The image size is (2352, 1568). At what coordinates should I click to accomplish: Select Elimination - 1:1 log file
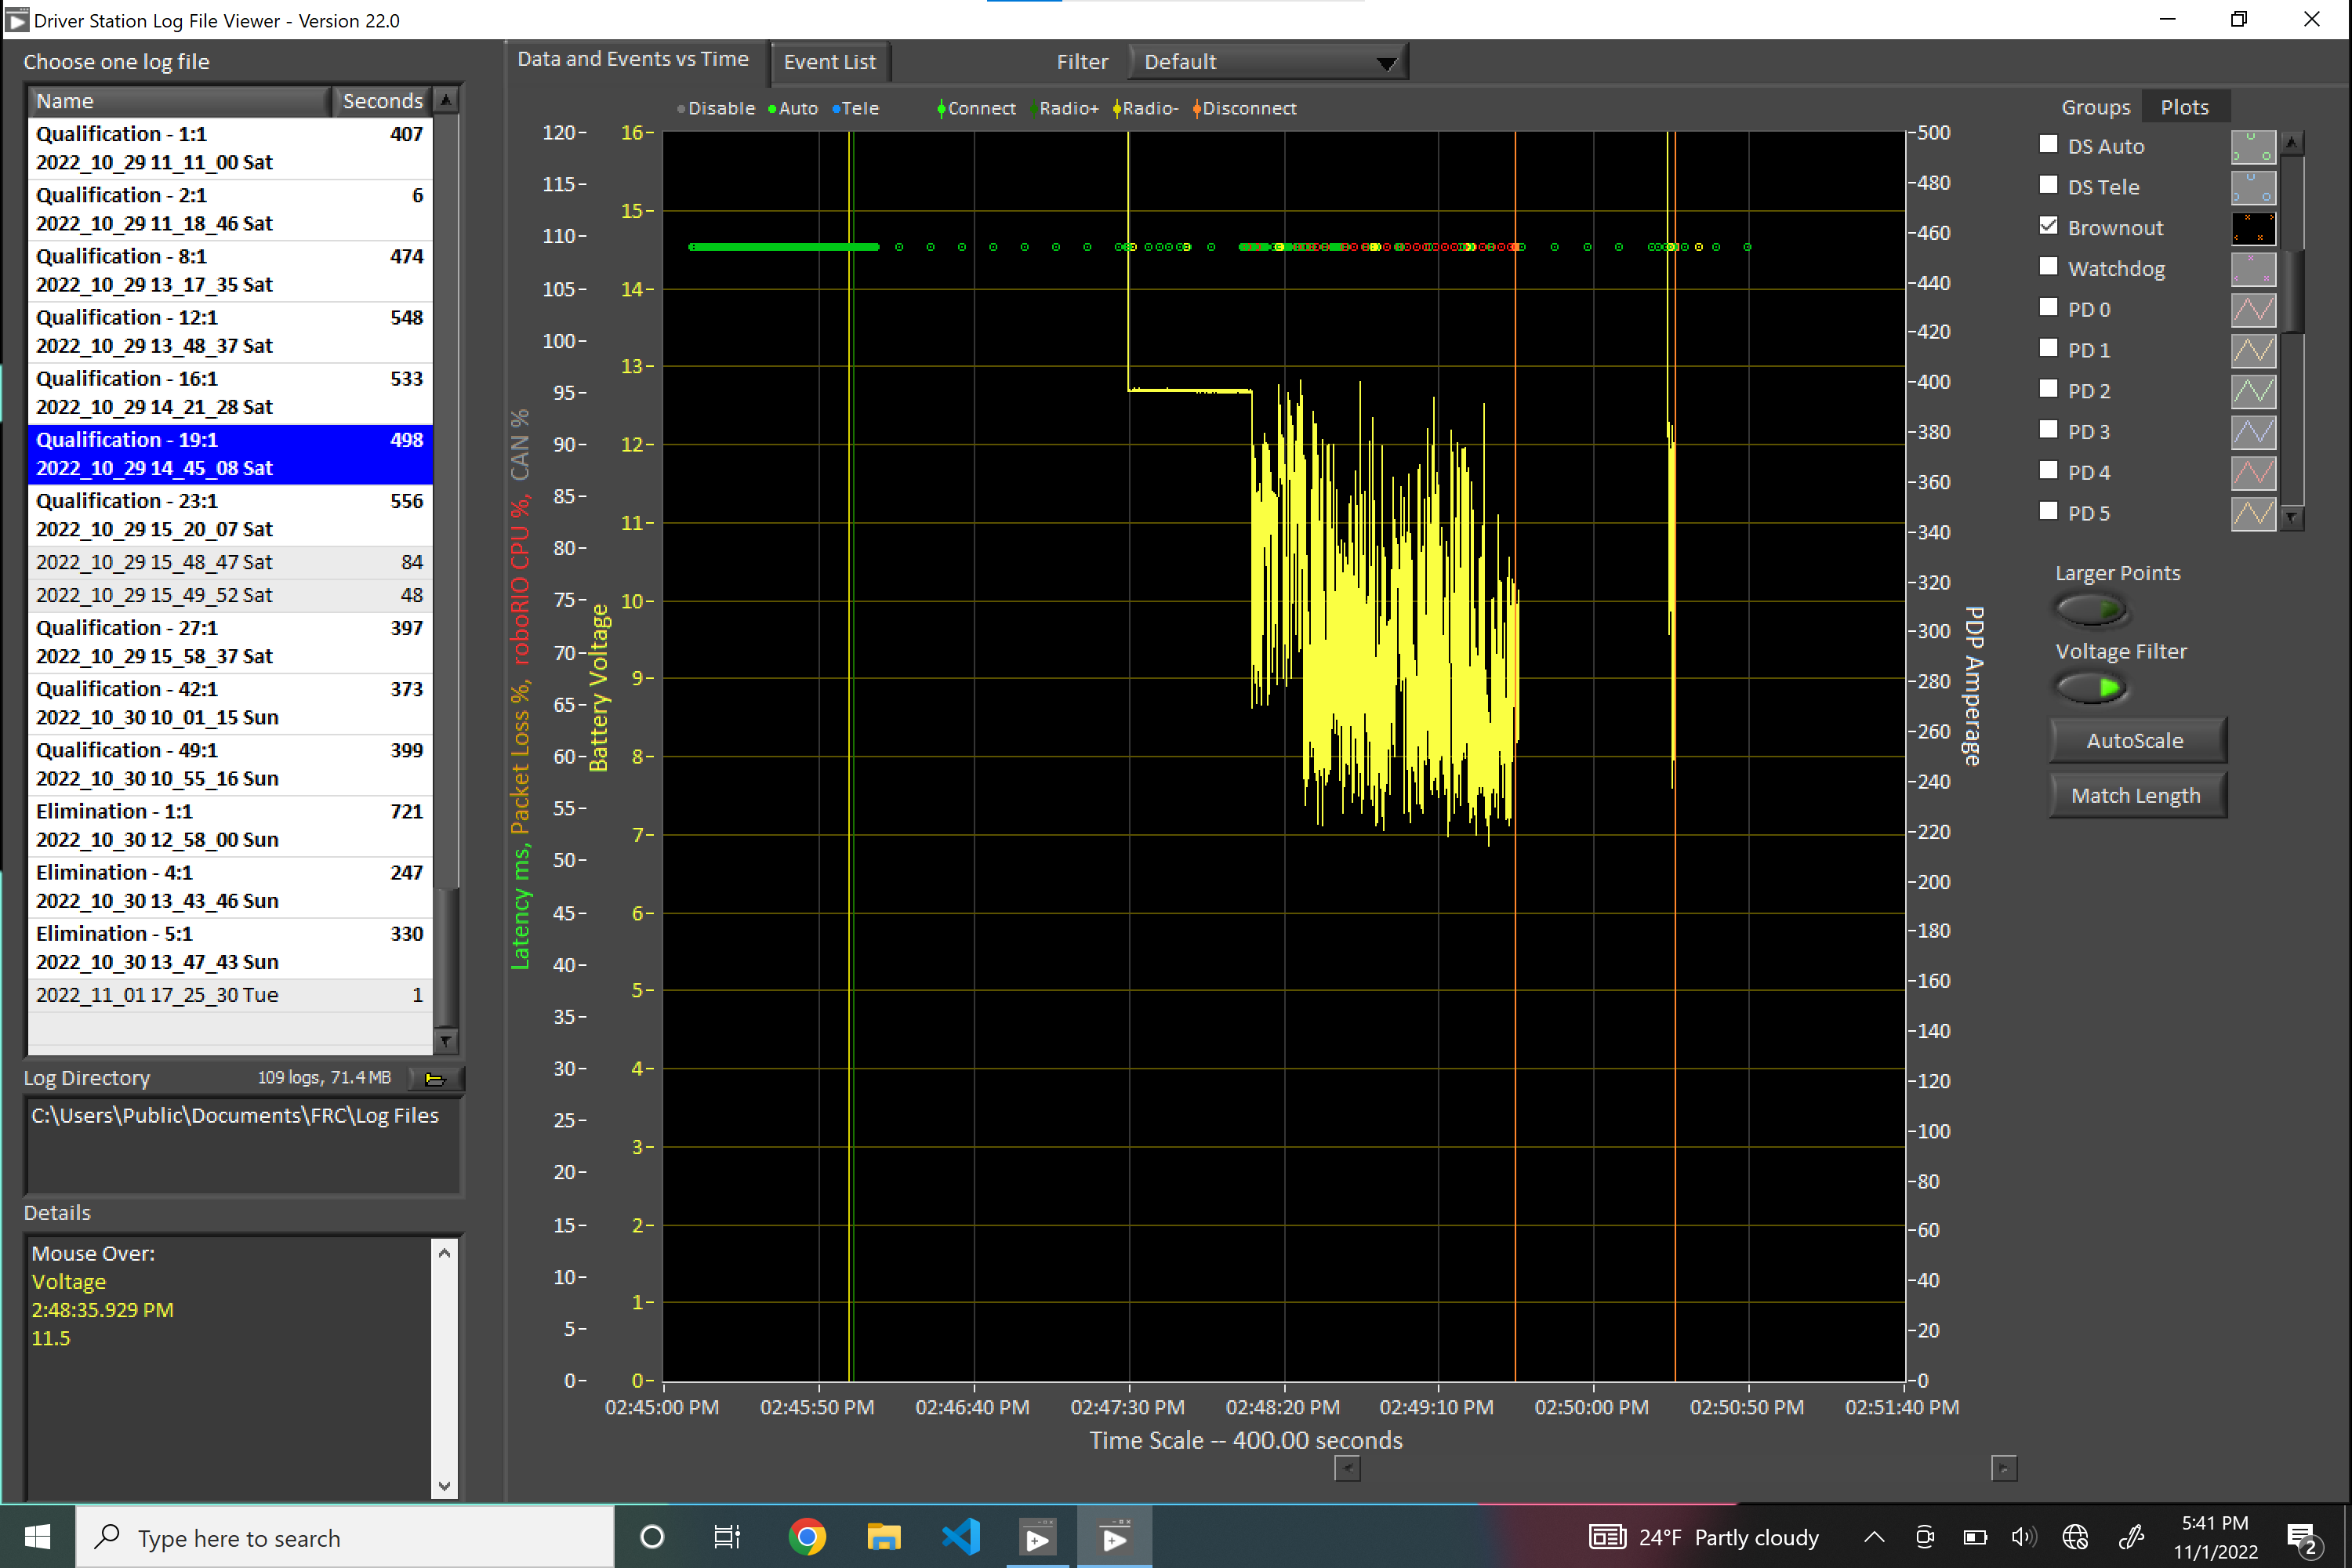coord(230,826)
